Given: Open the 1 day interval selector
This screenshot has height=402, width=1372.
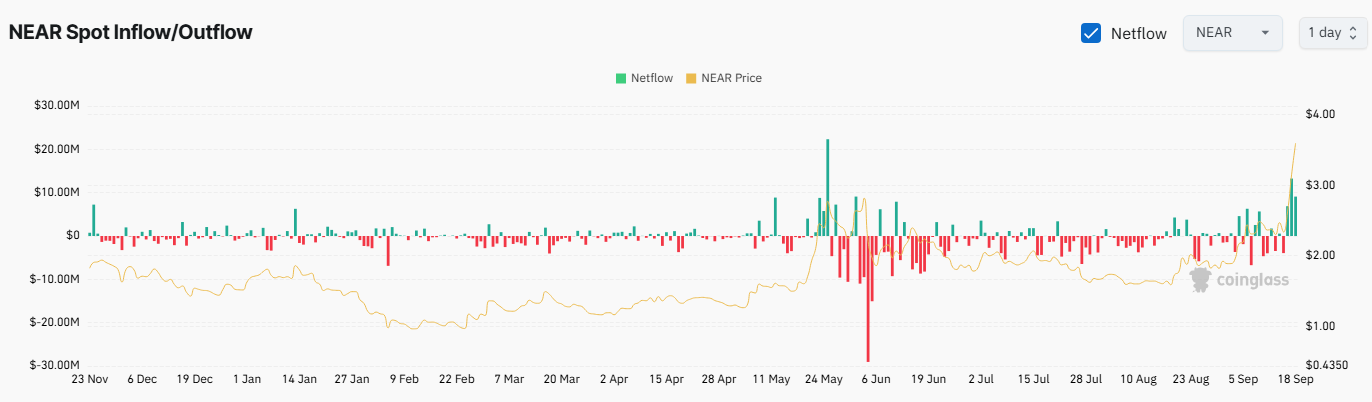Looking at the screenshot, I should (x=1331, y=33).
